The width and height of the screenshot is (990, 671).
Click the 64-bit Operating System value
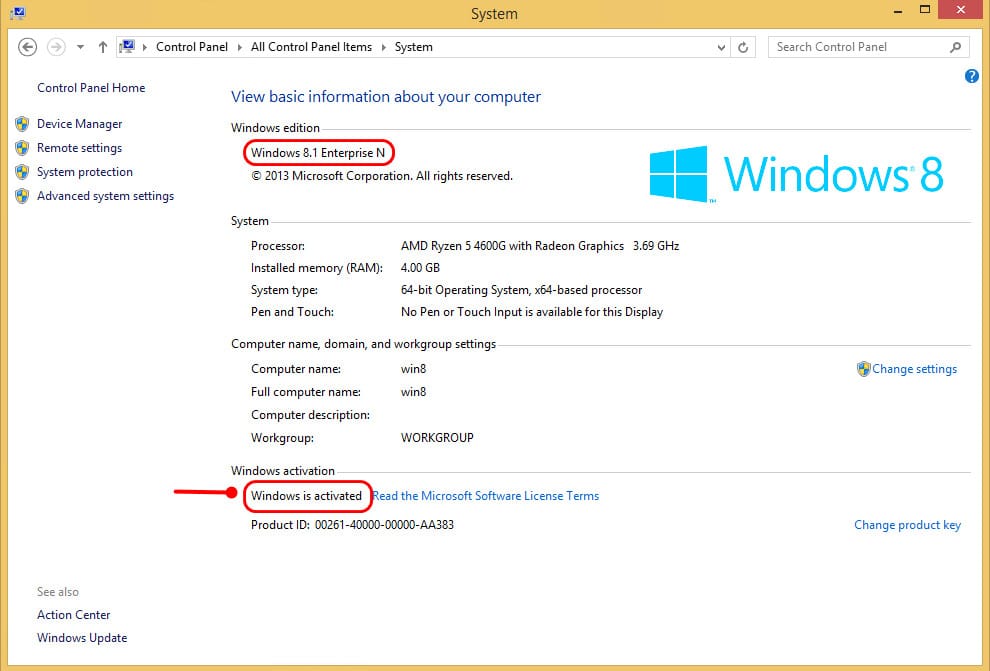coord(522,290)
